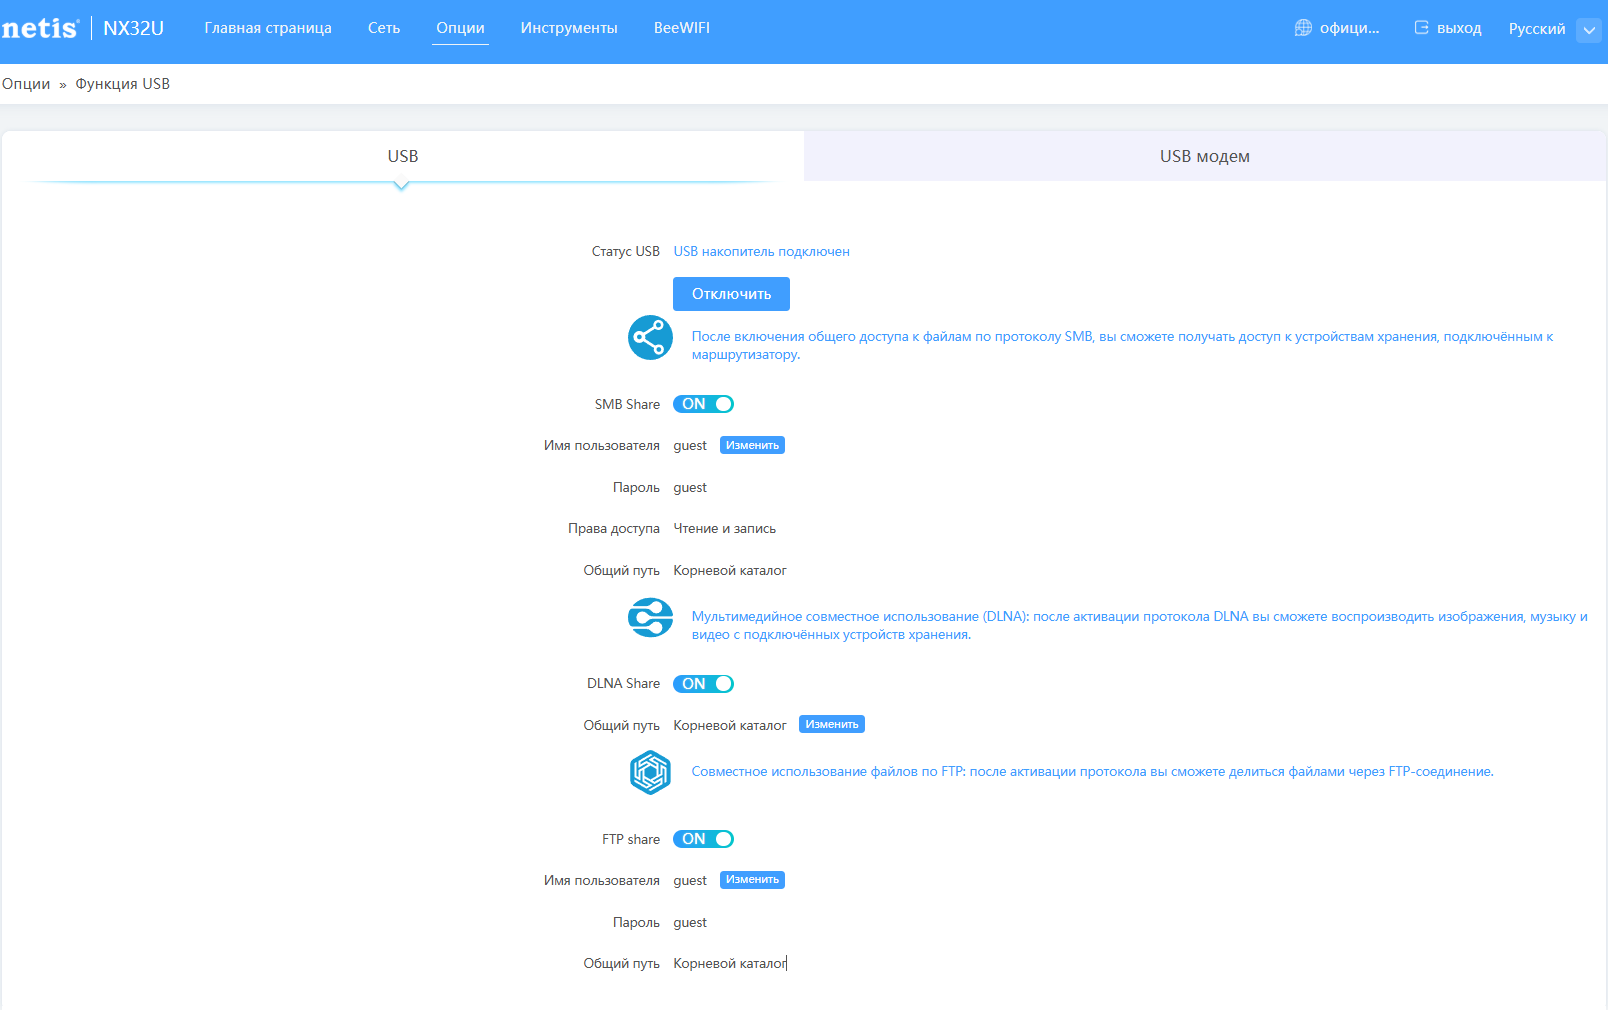Click the NX32U model name

pos(133,28)
